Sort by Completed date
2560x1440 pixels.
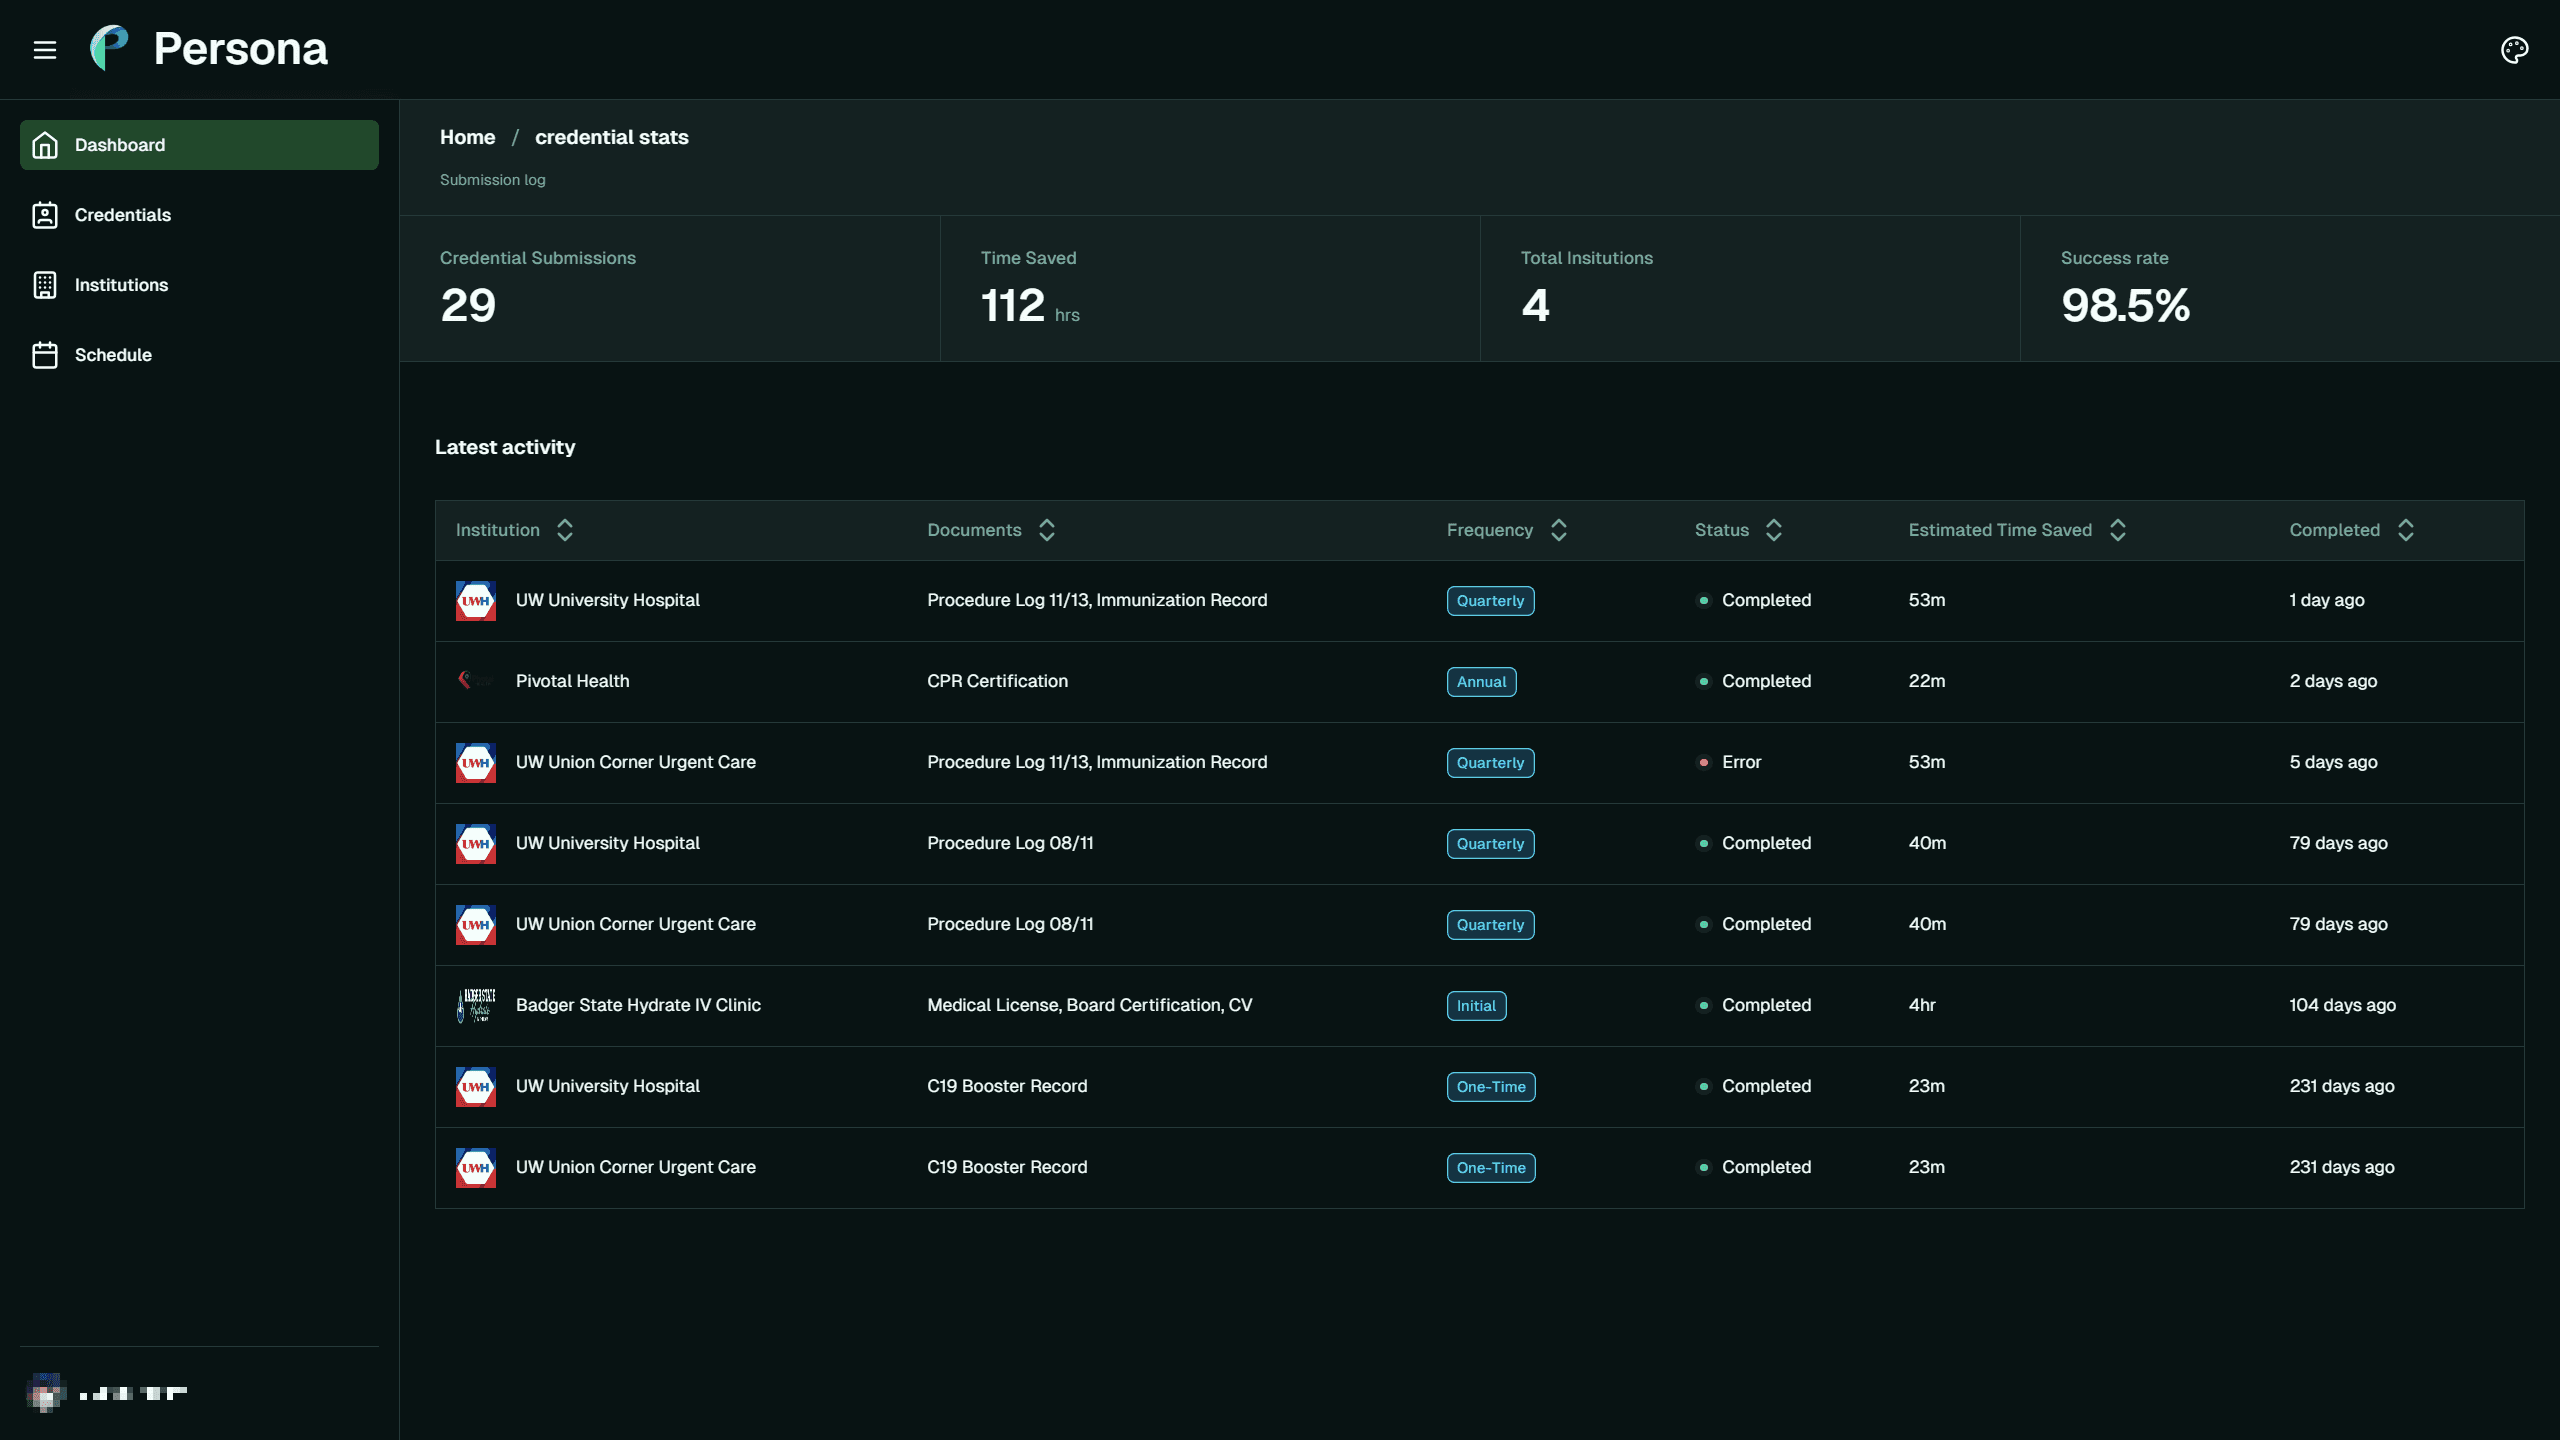(x=2406, y=529)
